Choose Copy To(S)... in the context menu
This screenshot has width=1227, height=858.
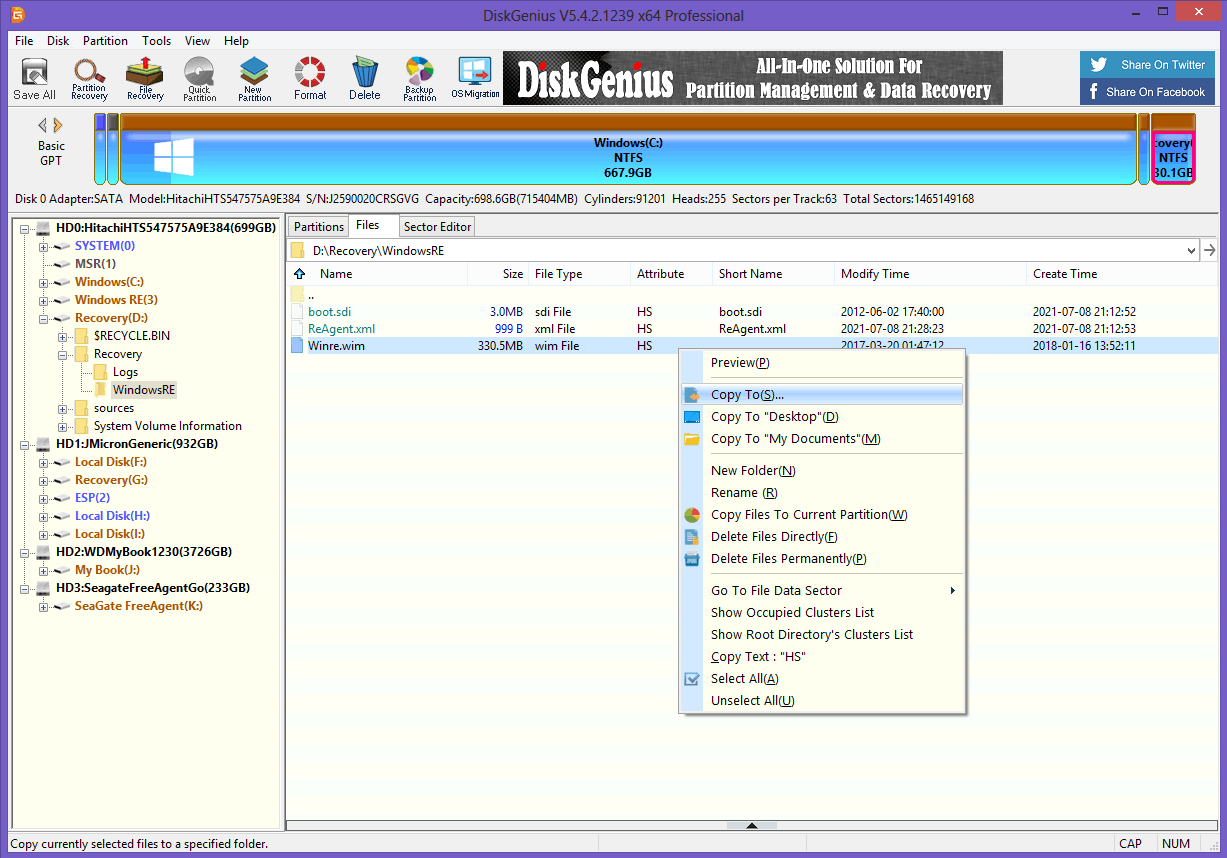(x=821, y=395)
